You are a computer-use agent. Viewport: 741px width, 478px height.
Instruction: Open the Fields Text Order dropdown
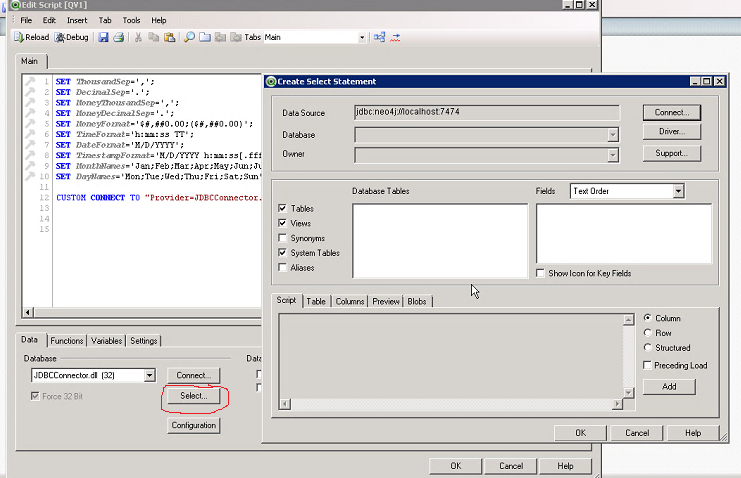pos(677,191)
